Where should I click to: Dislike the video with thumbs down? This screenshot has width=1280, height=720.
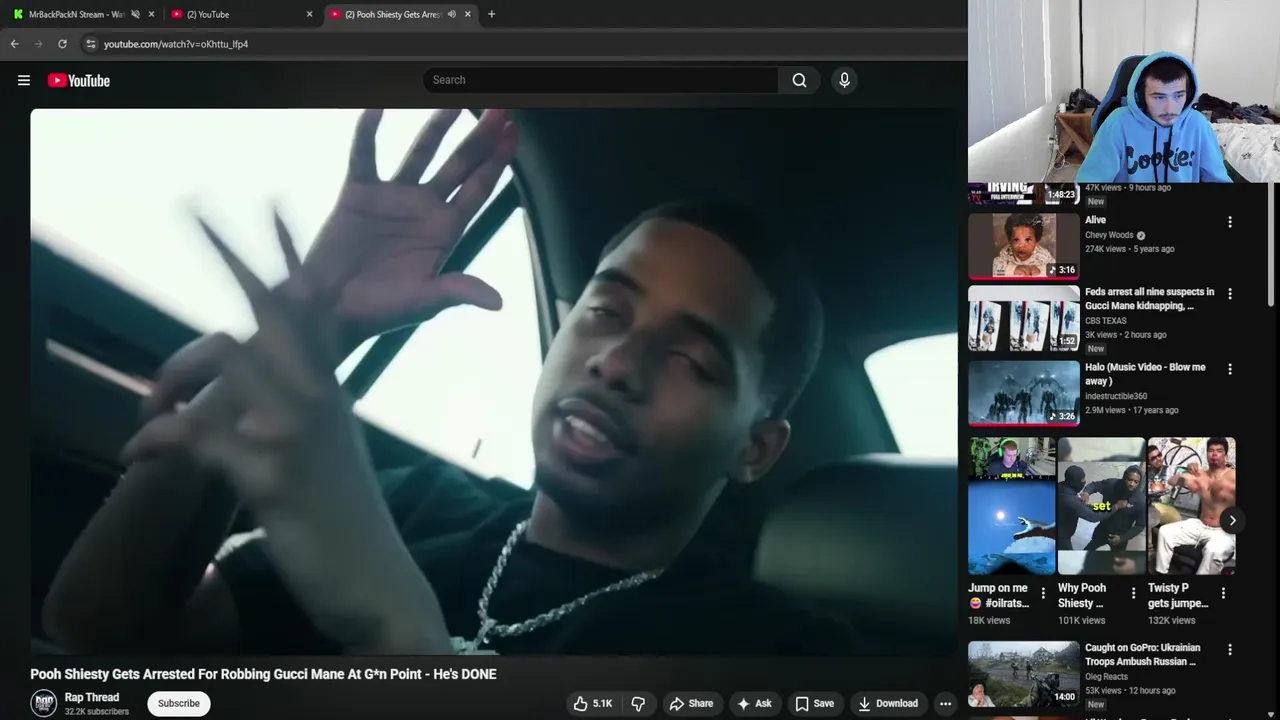point(638,703)
